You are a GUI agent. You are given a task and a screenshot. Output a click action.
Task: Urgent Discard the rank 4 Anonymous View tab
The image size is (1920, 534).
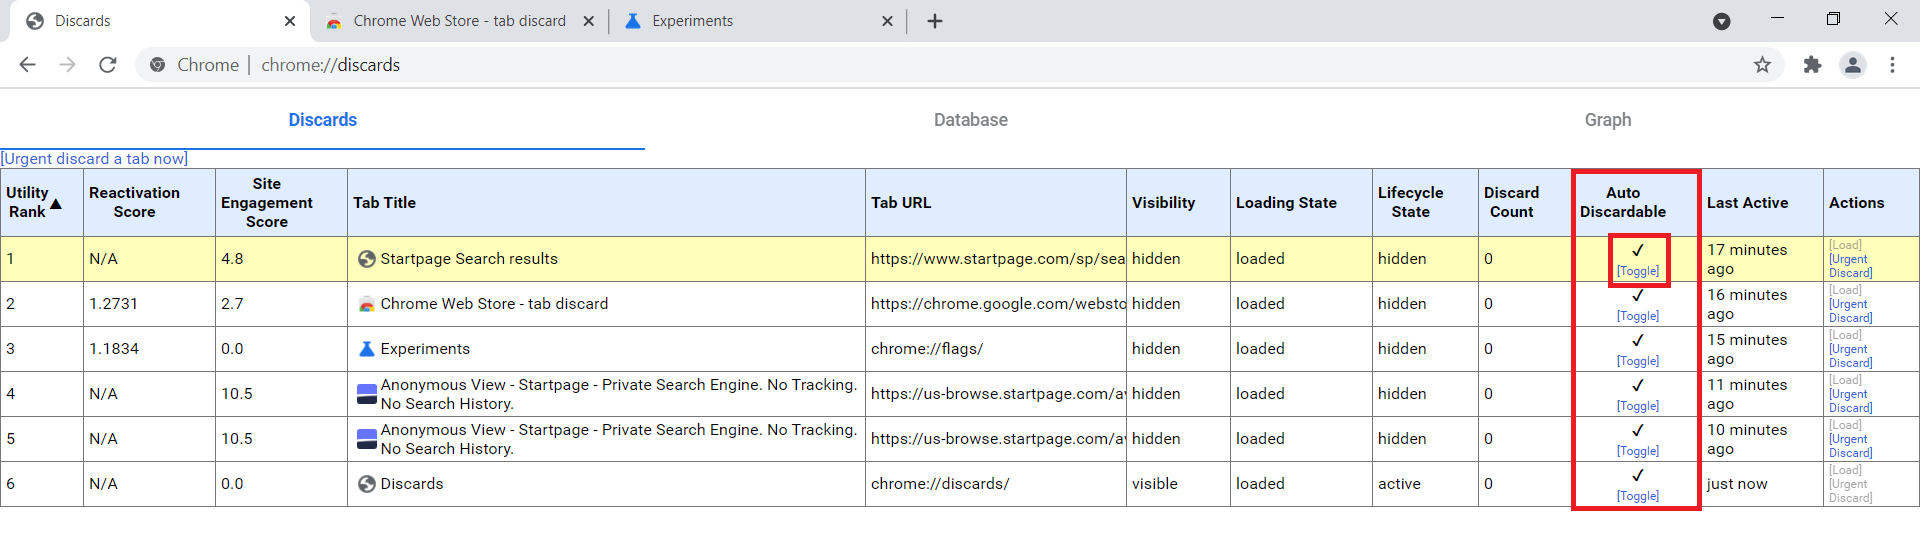(1850, 401)
